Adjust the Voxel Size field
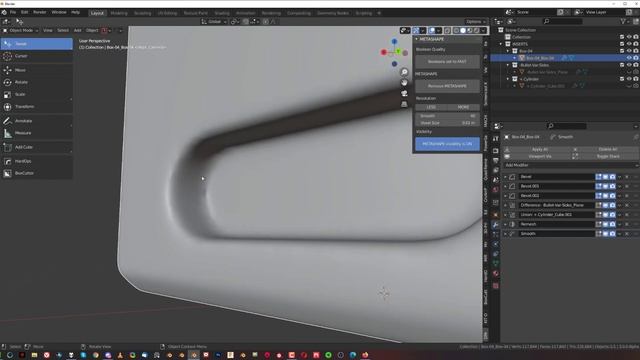Image resolution: width=640 pixels, height=360 pixels. point(447,122)
